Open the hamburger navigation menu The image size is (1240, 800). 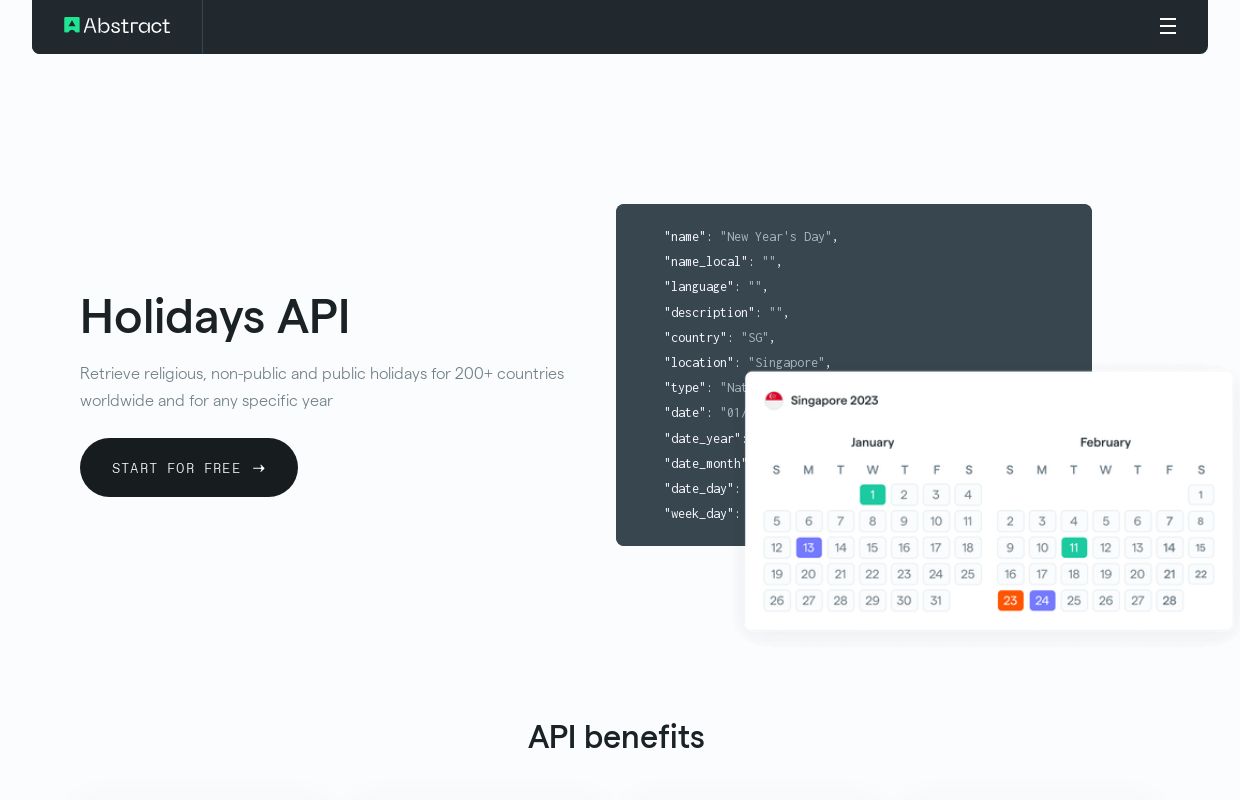pyautogui.click(x=1168, y=26)
